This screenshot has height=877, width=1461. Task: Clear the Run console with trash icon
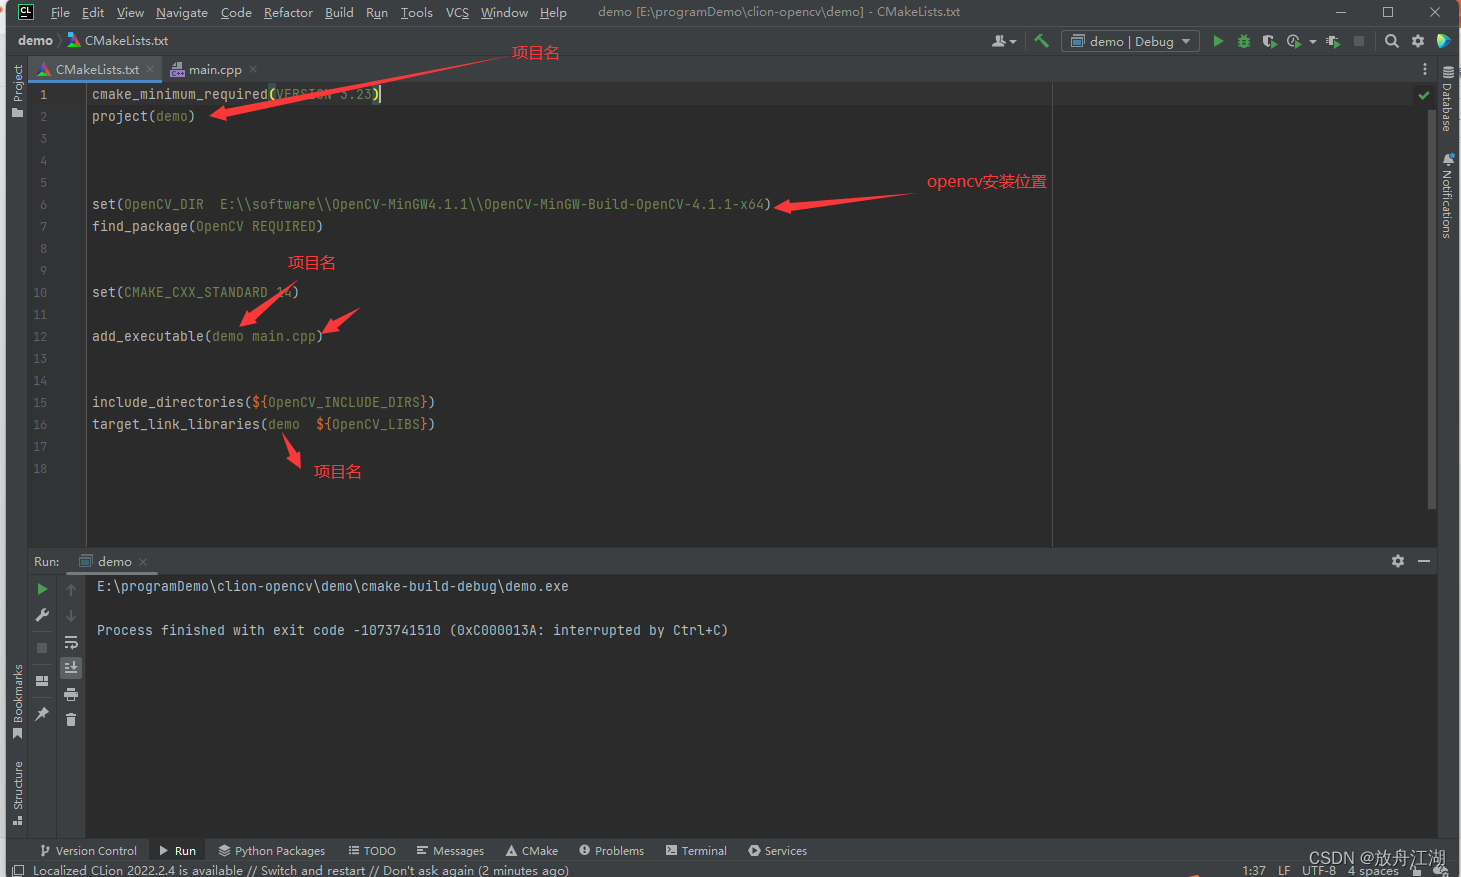[x=70, y=718]
